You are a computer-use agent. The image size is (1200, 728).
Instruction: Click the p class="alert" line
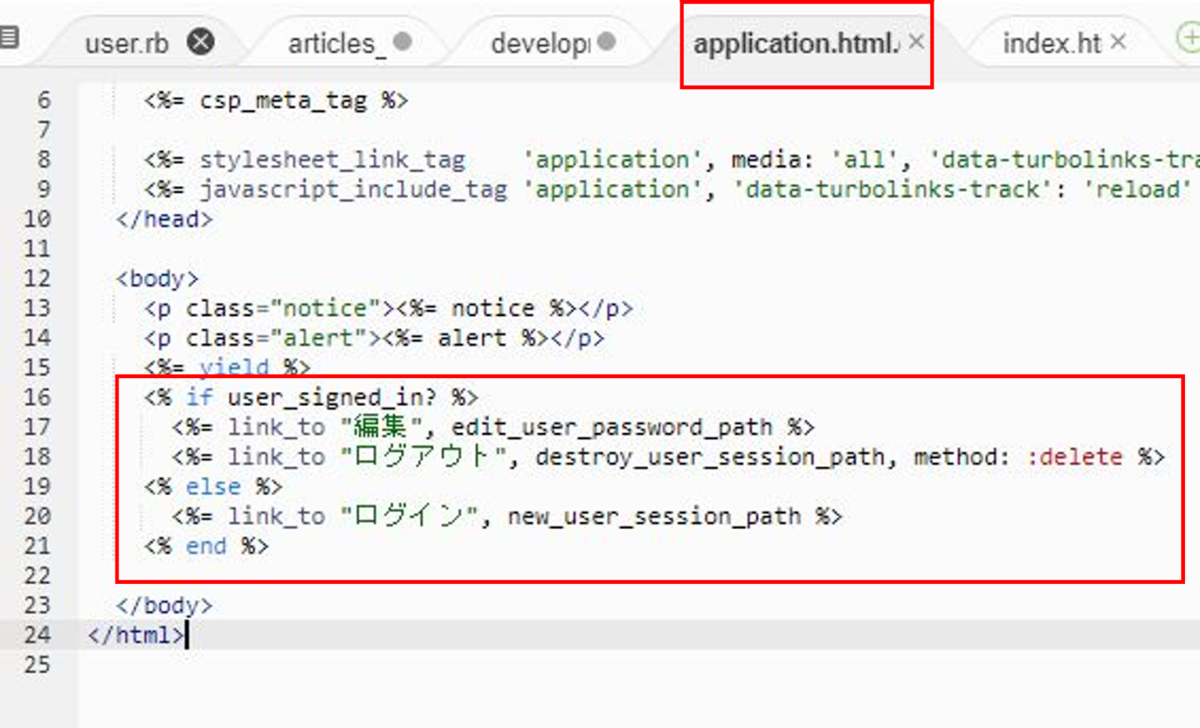[374, 338]
